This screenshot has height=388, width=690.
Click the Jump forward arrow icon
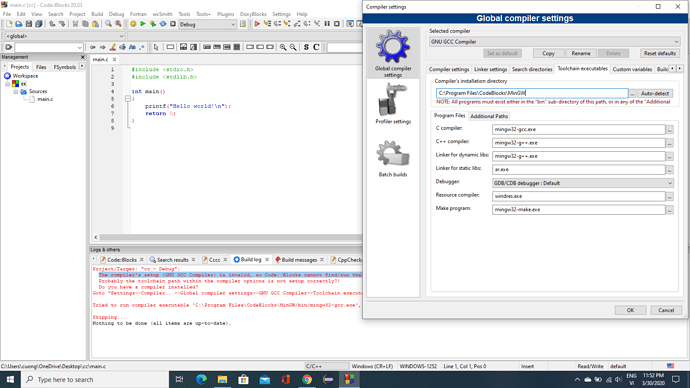[x=103, y=47]
